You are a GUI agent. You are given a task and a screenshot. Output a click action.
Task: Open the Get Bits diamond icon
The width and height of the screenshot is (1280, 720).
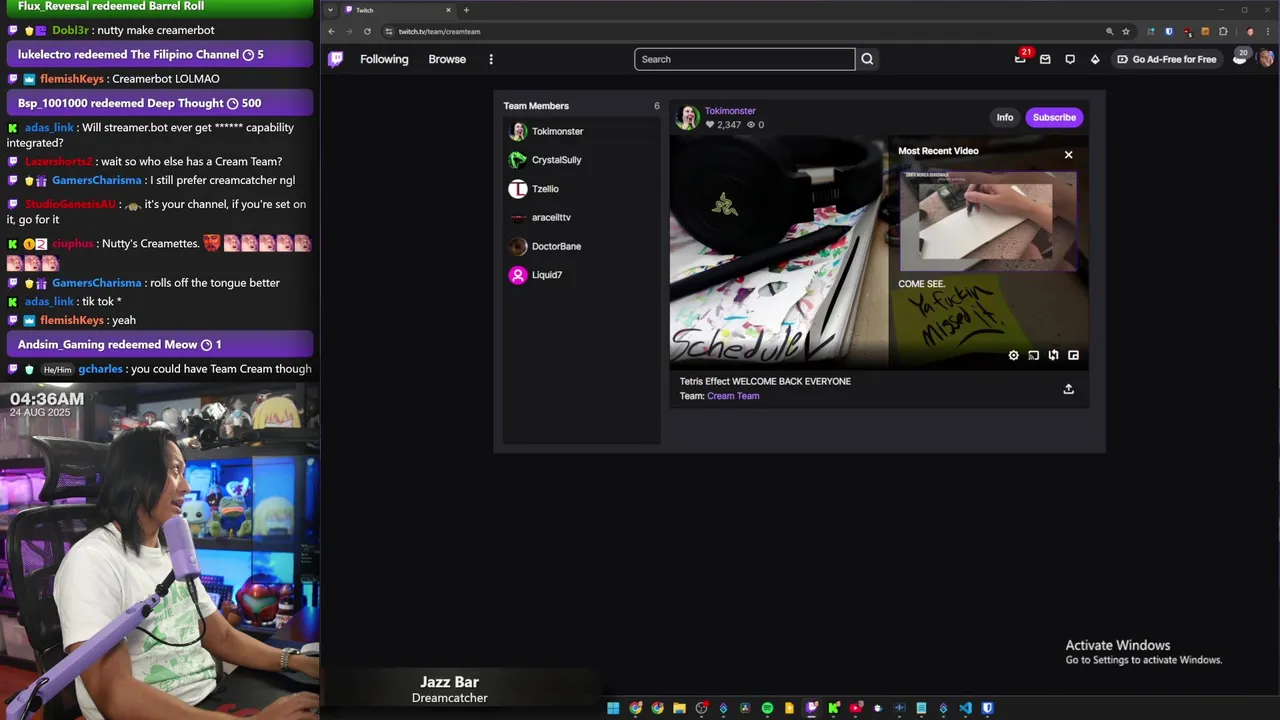pyautogui.click(x=1095, y=59)
